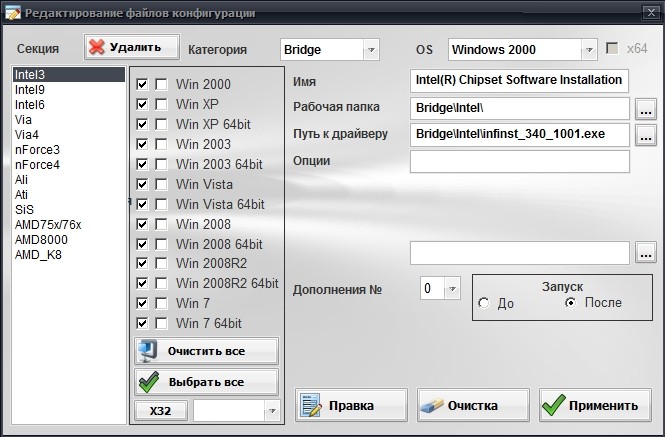Screen dimensions: 665x437
Task: Click Выбрать все button
Action: click(x=207, y=382)
